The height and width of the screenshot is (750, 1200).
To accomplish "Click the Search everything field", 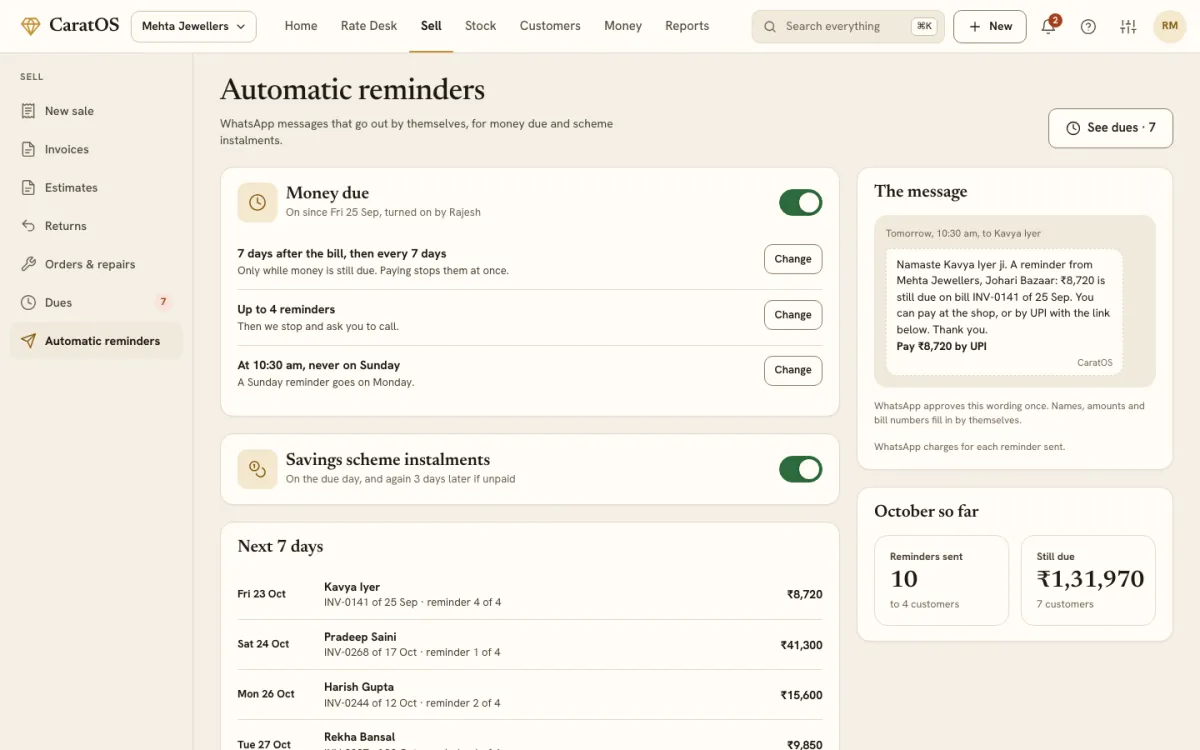I will pos(848,26).
